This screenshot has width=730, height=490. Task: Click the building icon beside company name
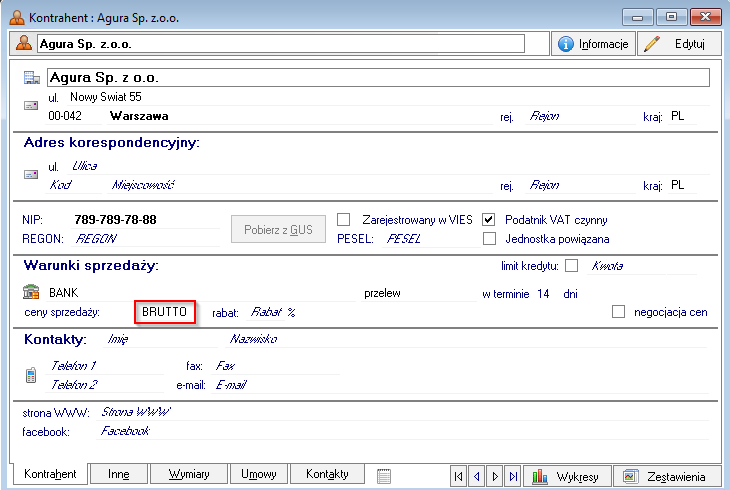coord(31,78)
